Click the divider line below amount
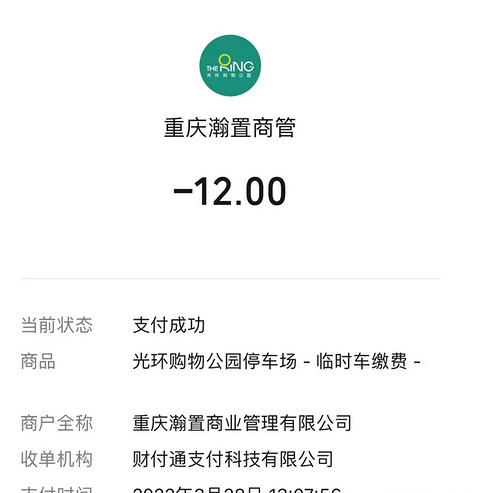The width and height of the screenshot is (480, 493). pos(230,278)
